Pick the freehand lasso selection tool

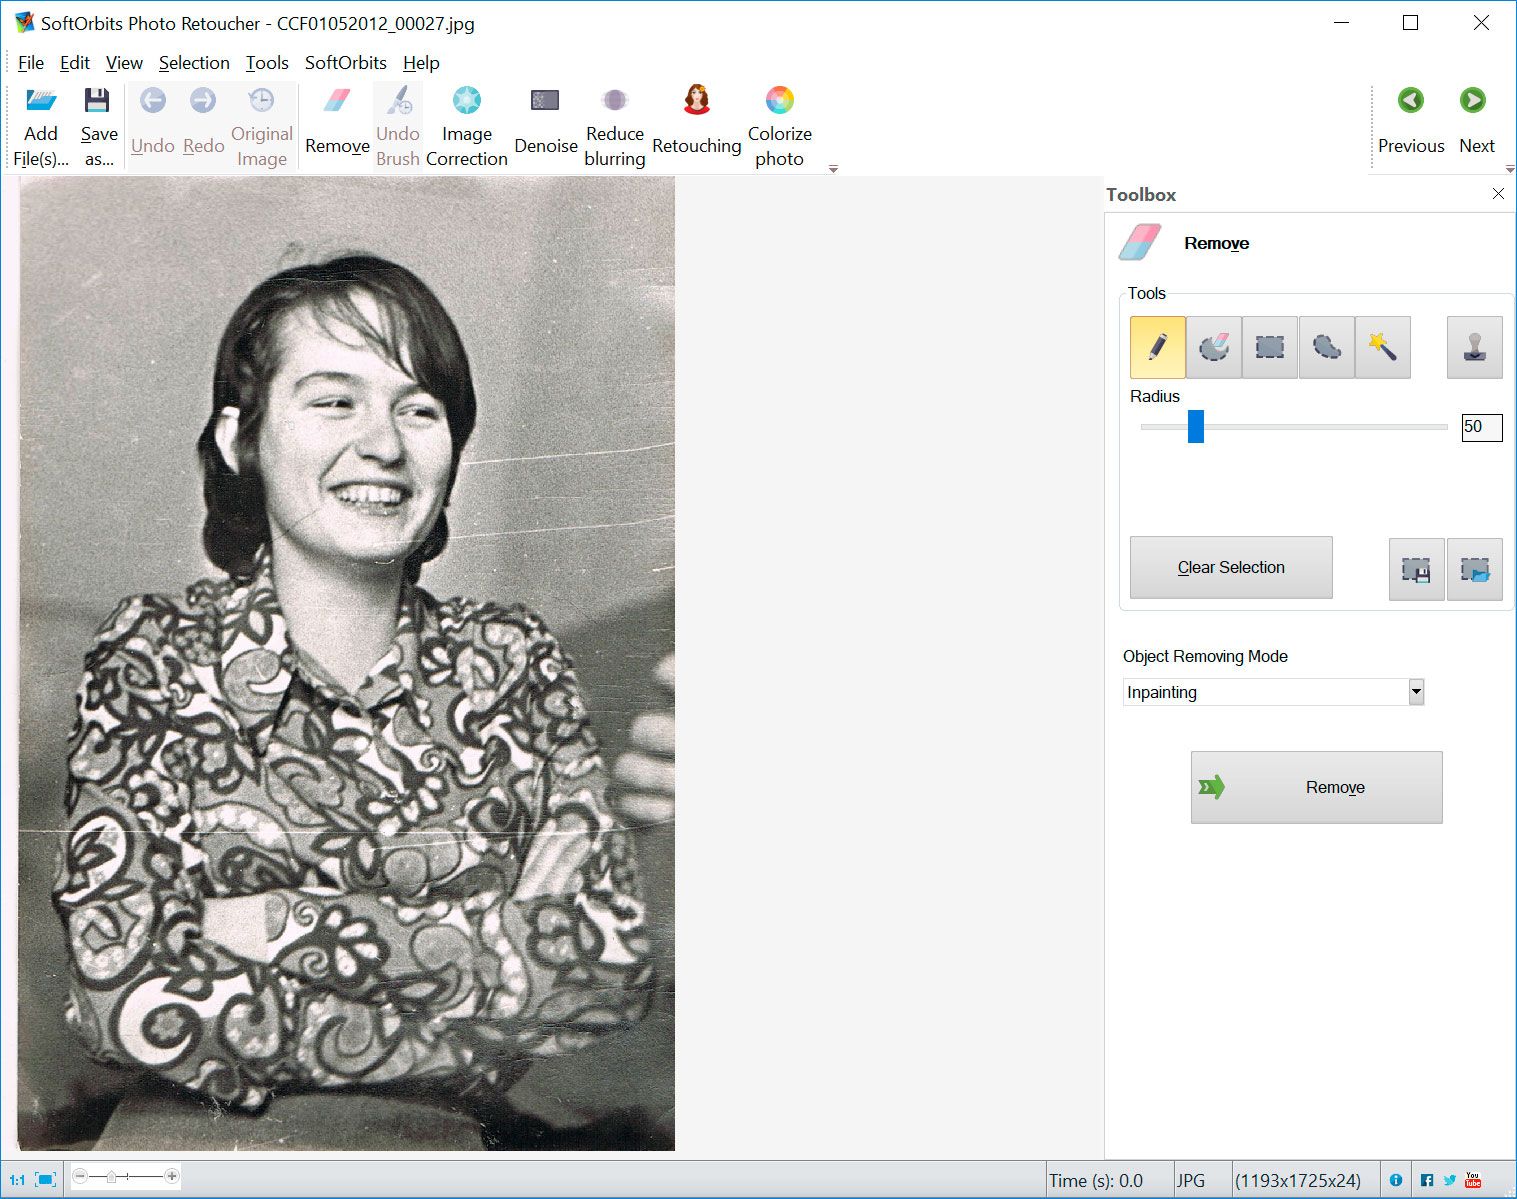point(1326,347)
